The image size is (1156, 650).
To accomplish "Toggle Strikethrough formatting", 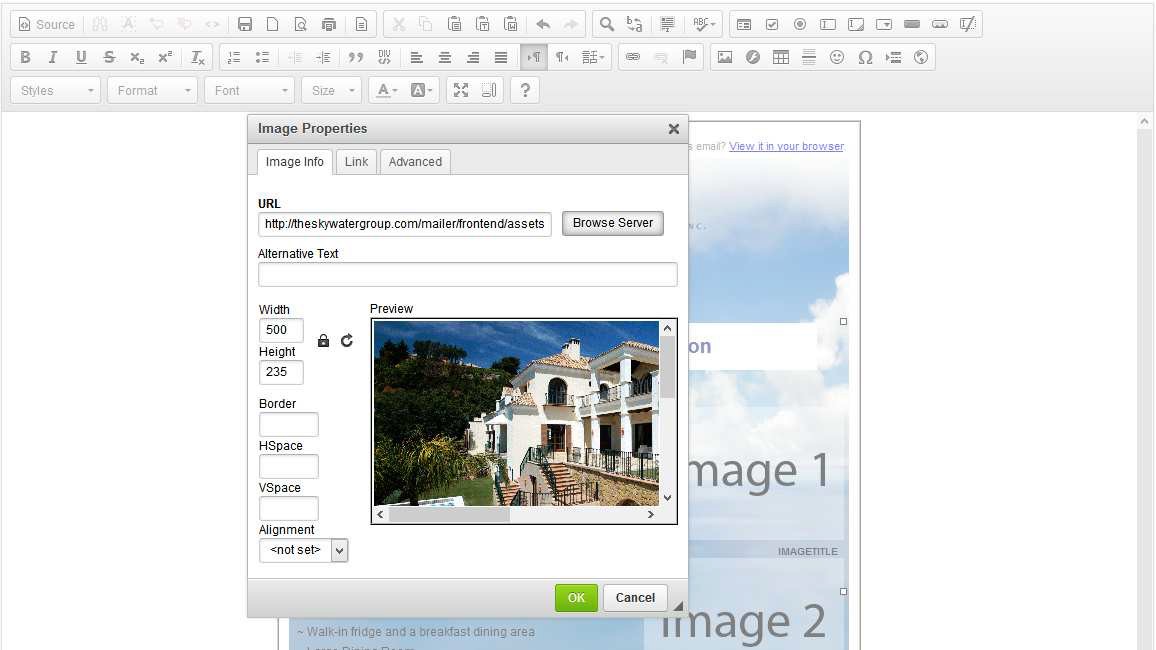I will click(109, 57).
